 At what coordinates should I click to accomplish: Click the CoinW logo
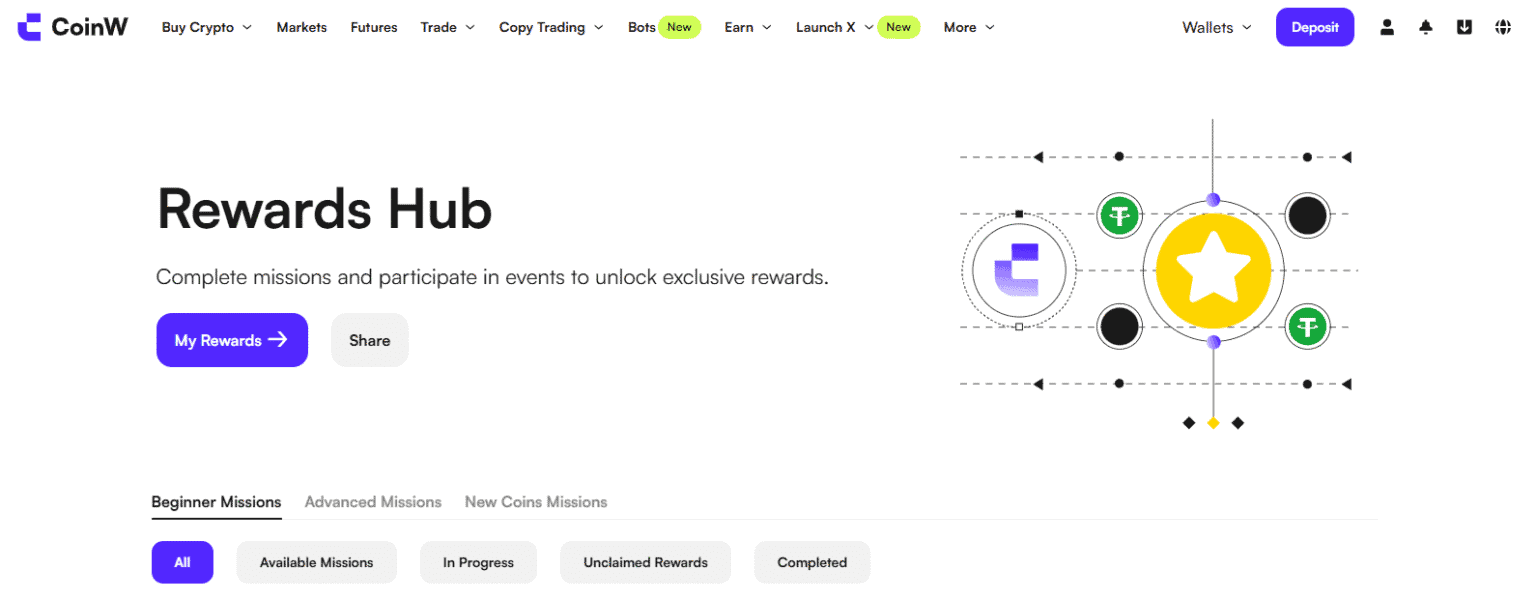pyautogui.click(x=71, y=26)
